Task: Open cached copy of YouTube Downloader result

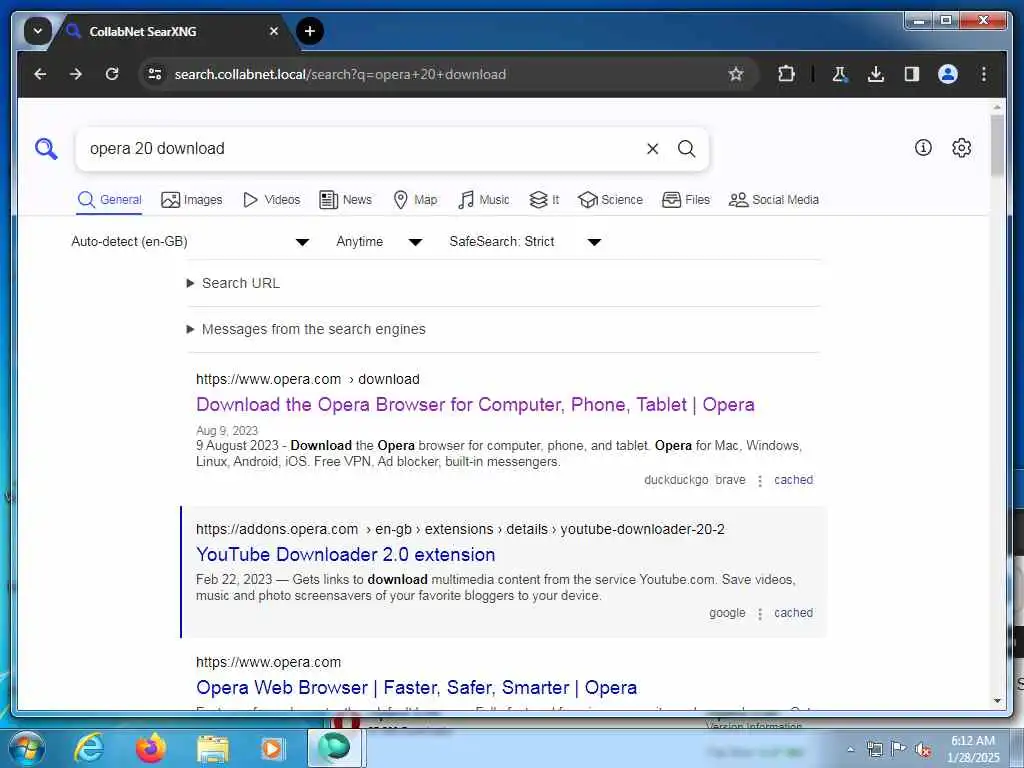Action: [x=793, y=613]
